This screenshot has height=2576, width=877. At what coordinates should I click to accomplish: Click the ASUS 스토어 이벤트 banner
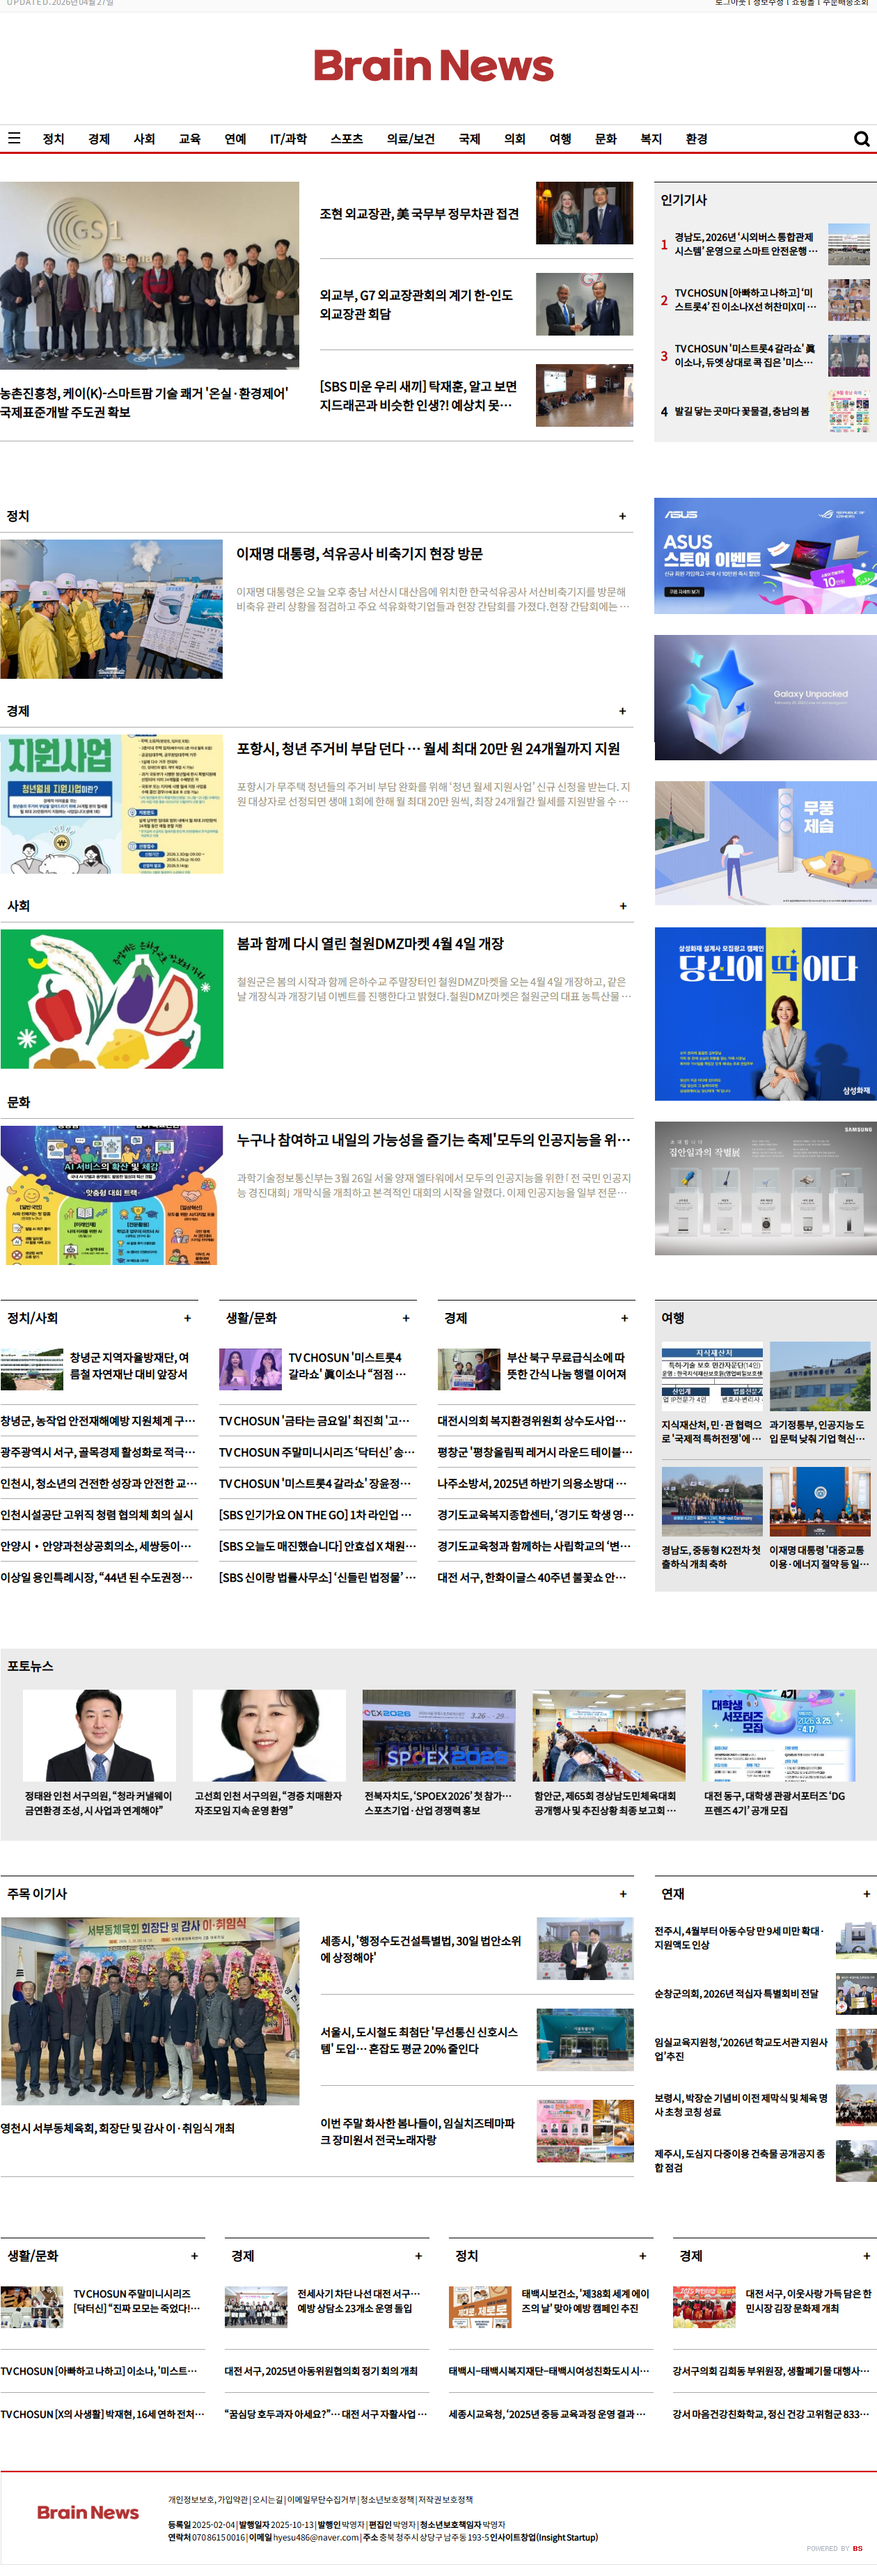[x=765, y=555]
